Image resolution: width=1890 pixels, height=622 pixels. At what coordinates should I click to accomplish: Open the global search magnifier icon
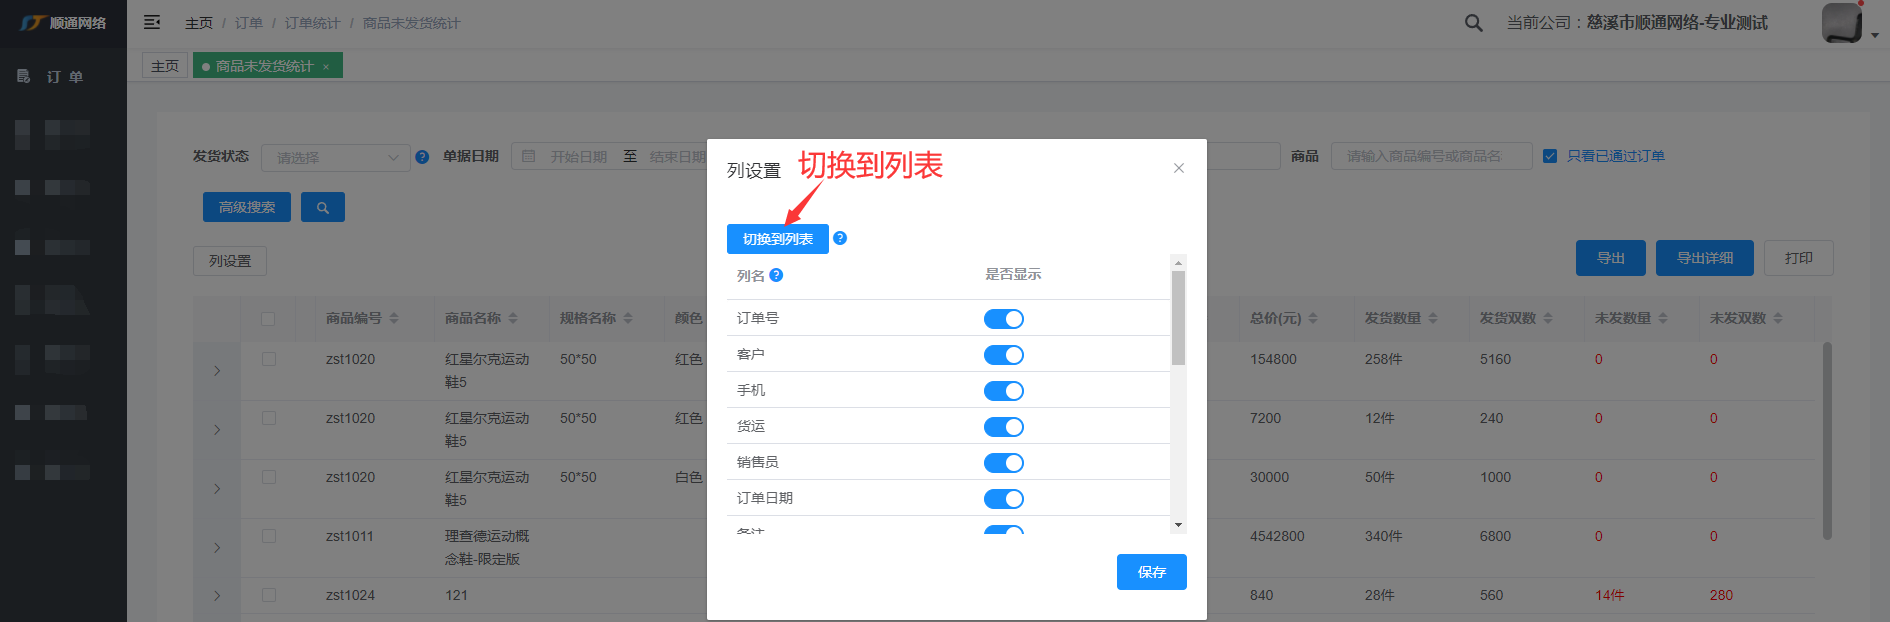pos(1473,22)
